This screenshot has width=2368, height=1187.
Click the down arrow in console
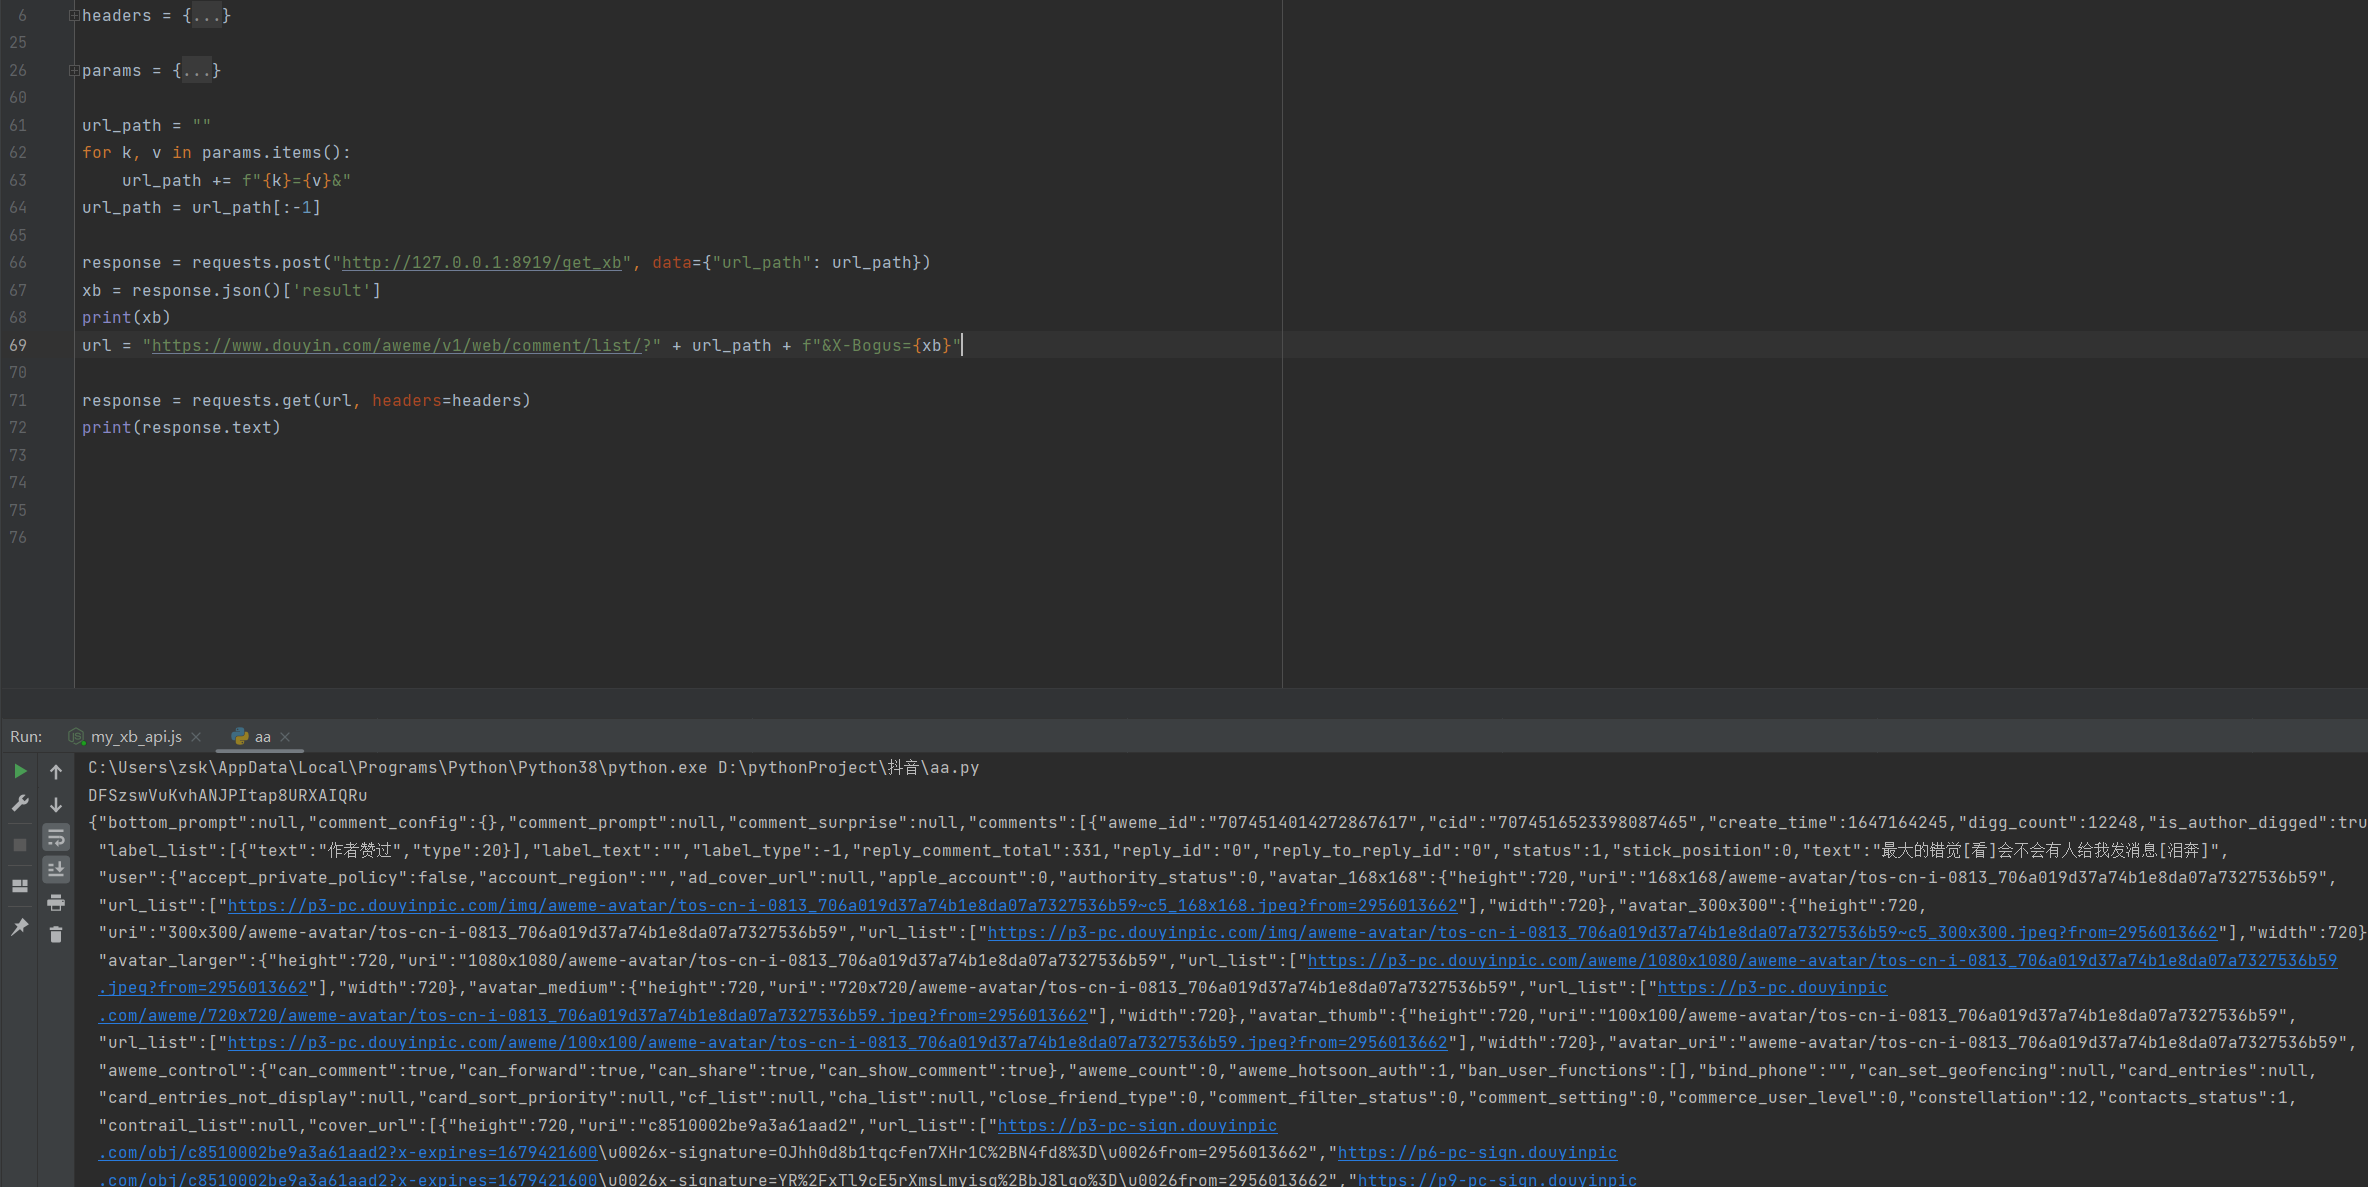pos(56,804)
